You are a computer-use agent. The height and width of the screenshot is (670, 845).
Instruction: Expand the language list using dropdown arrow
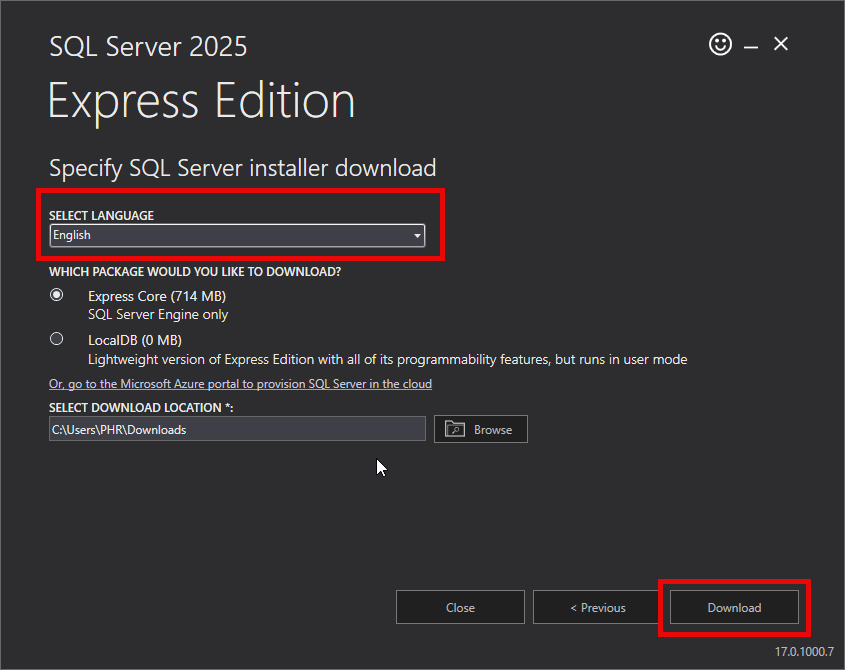tap(417, 236)
